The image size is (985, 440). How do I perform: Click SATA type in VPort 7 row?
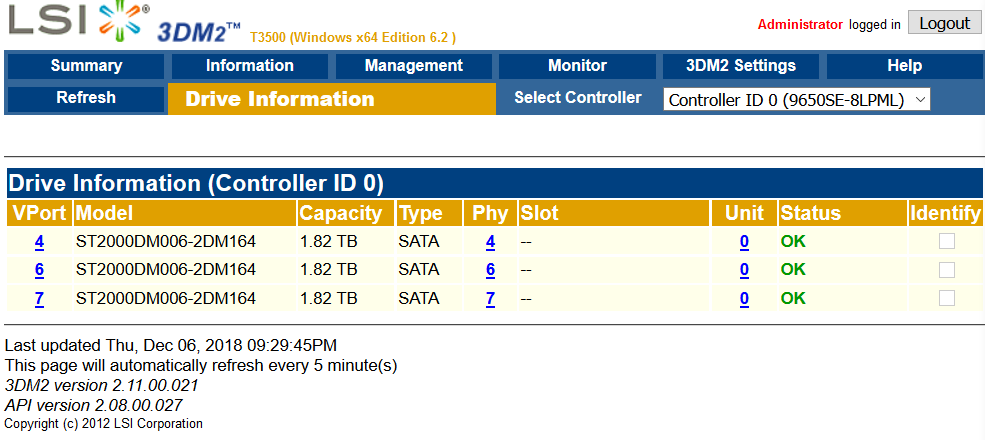(x=419, y=298)
